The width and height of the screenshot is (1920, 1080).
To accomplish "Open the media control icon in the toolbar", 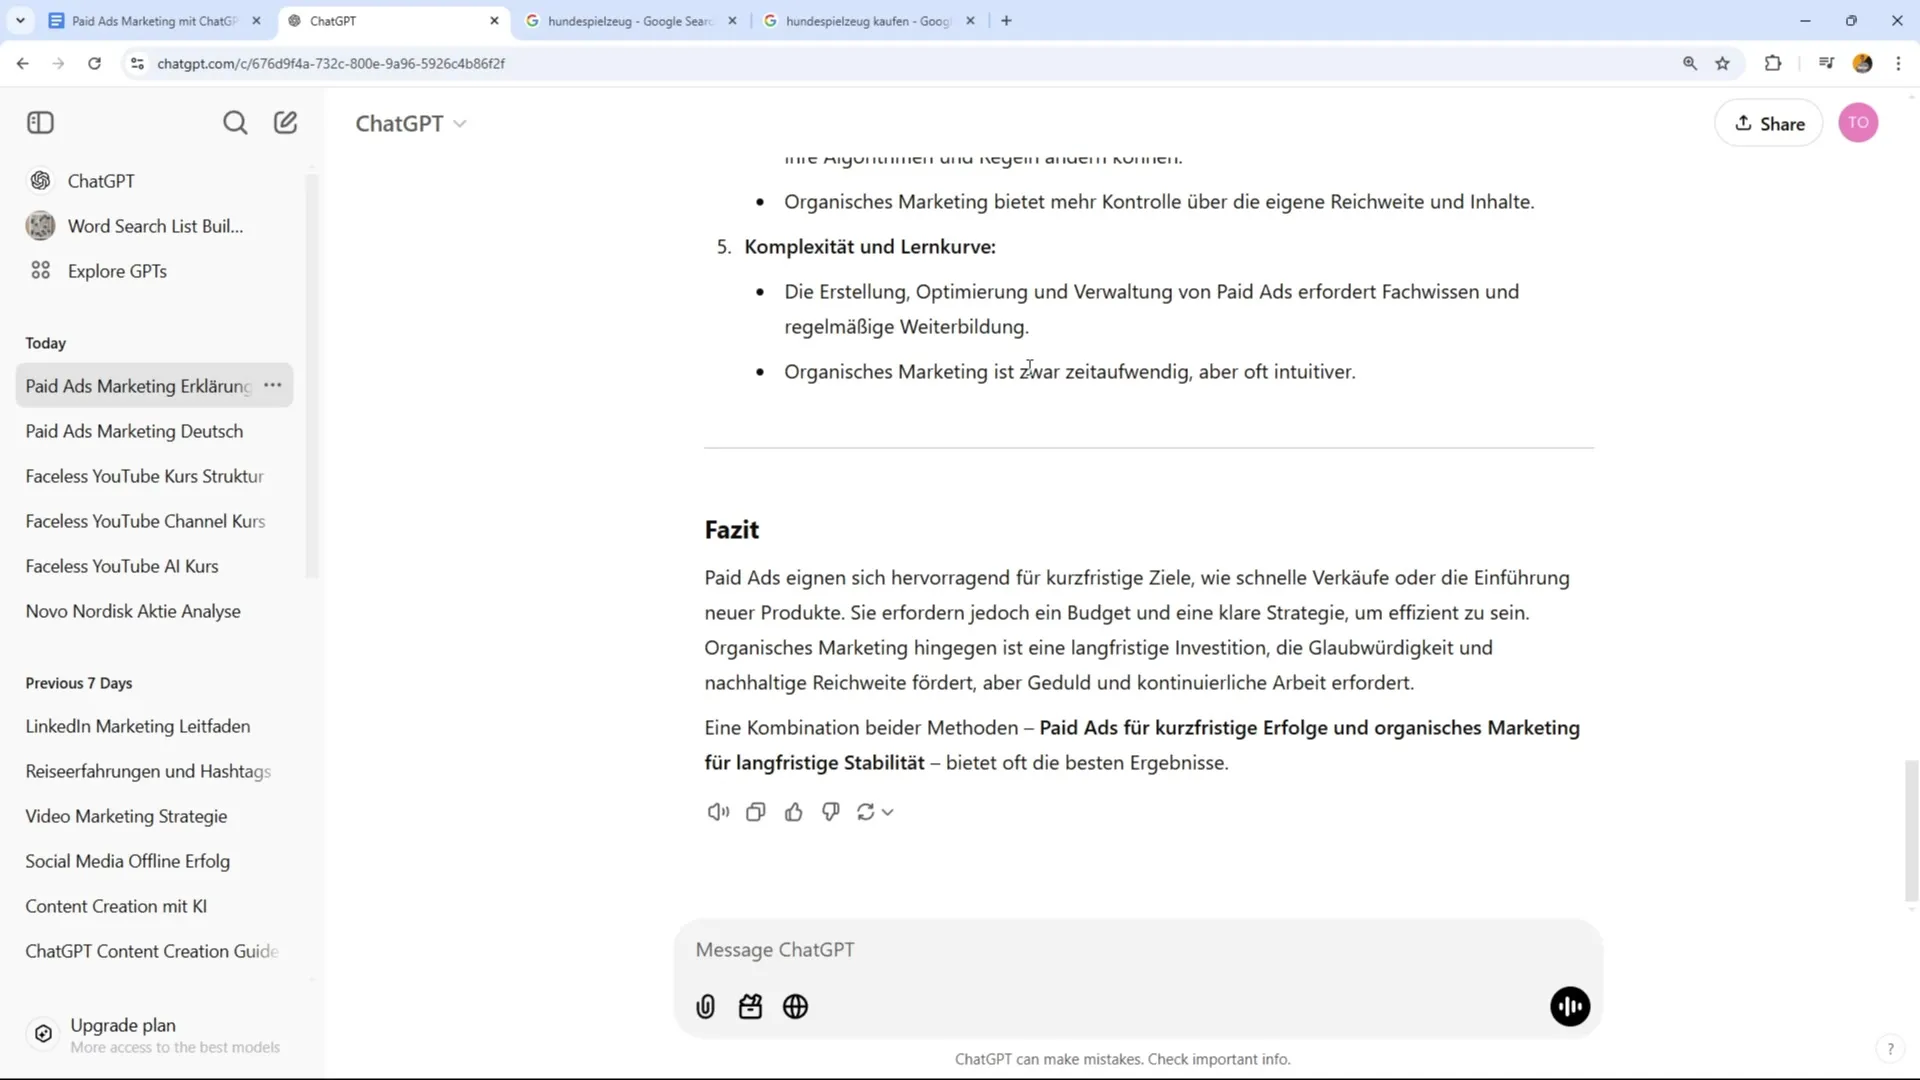I will click(x=1826, y=63).
